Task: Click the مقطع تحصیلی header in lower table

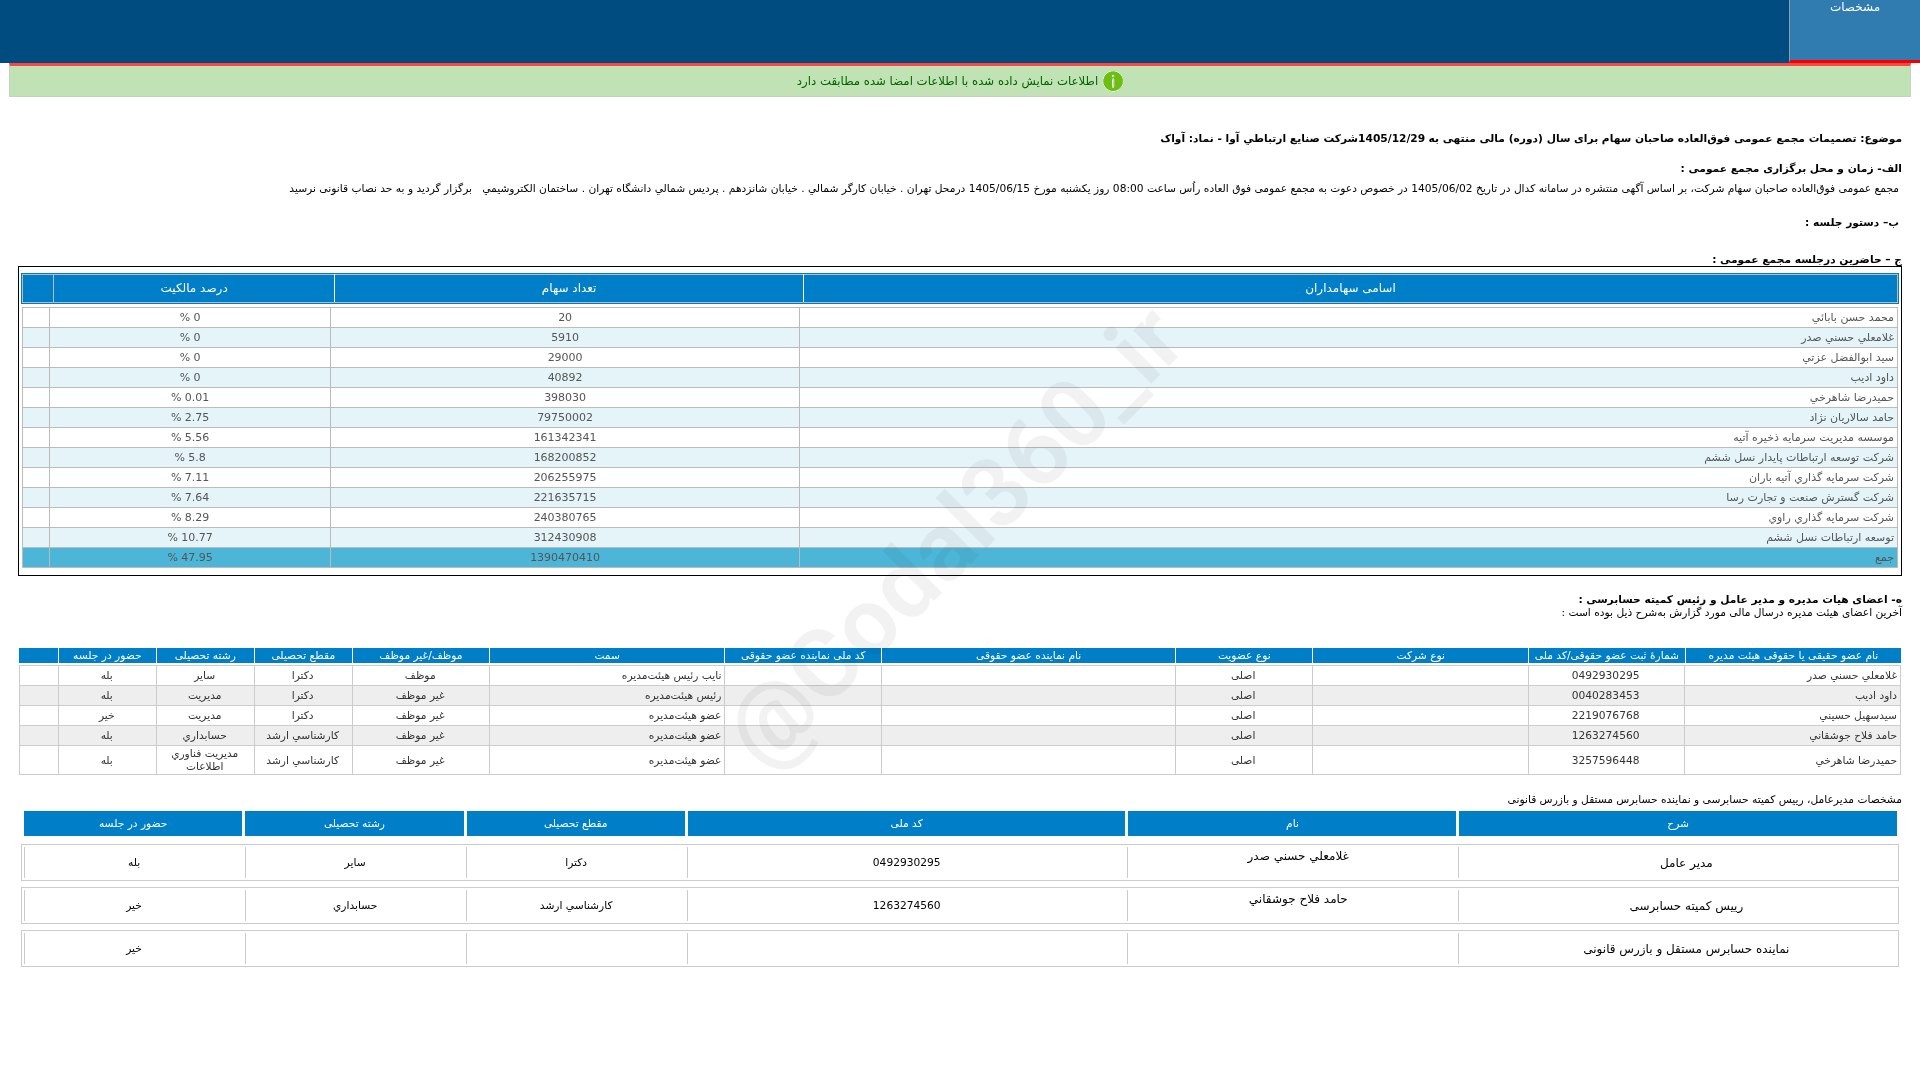Action: [x=575, y=823]
